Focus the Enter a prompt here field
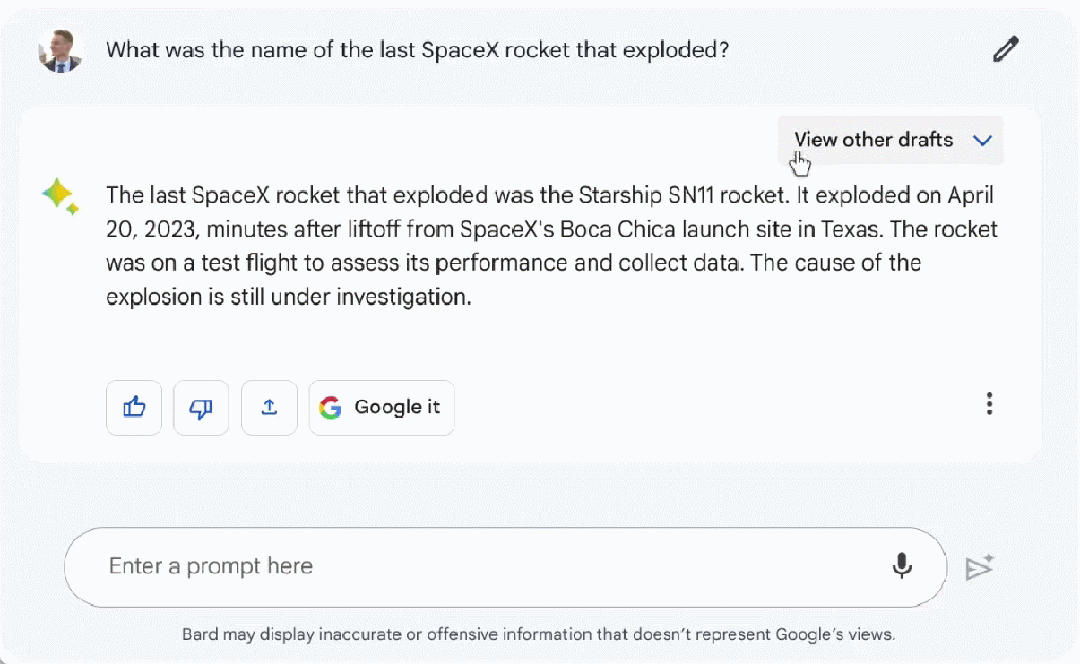The height and width of the screenshot is (664, 1080). click(x=480, y=566)
